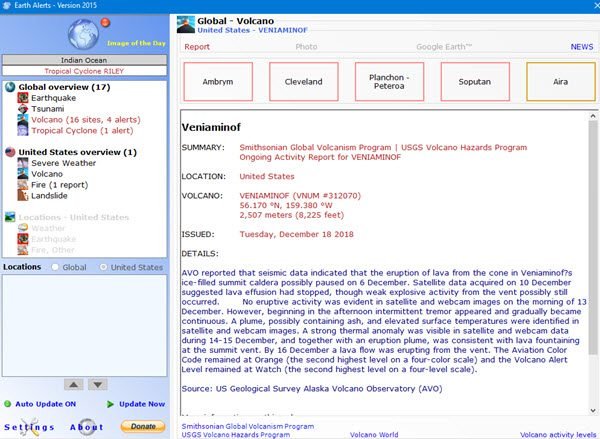
Task: Open the Tropical Cyclone RILEY alert
Action: pyautogui.click(x=84, y=71)
